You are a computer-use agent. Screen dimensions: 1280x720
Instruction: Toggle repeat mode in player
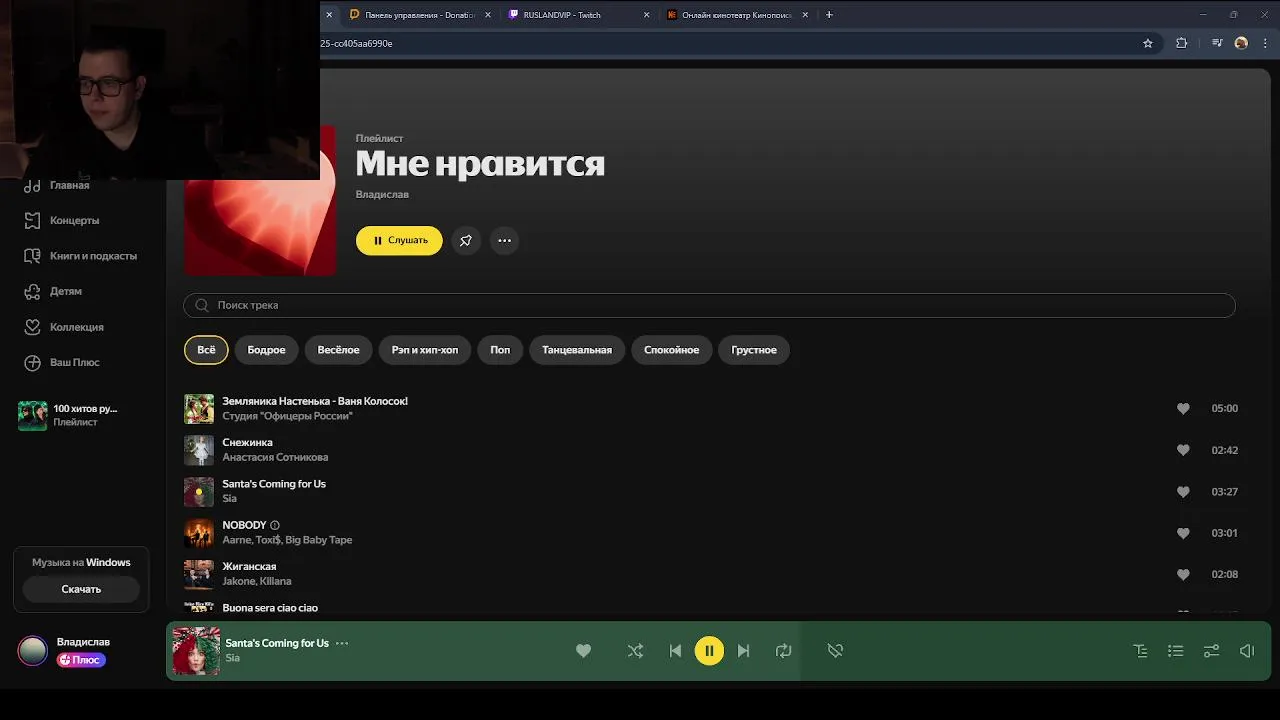tap(783, 651)
